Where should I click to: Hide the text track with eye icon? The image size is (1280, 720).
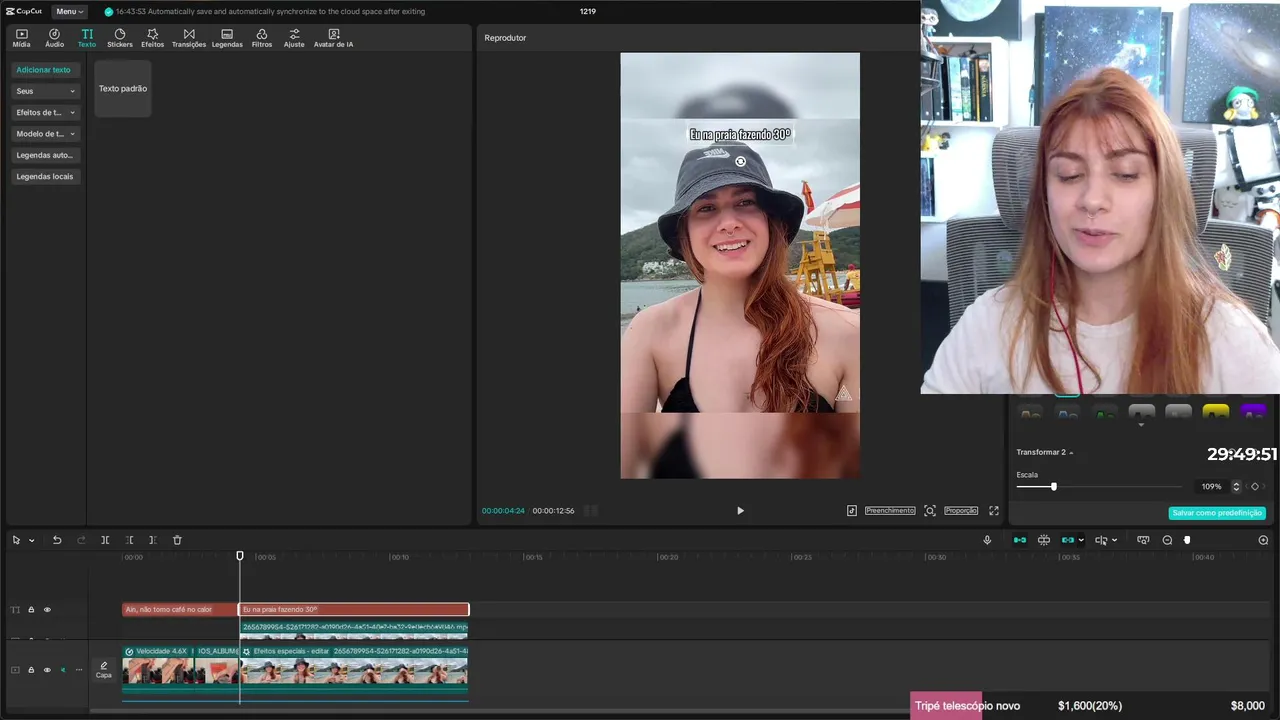(x=47, y=610)
